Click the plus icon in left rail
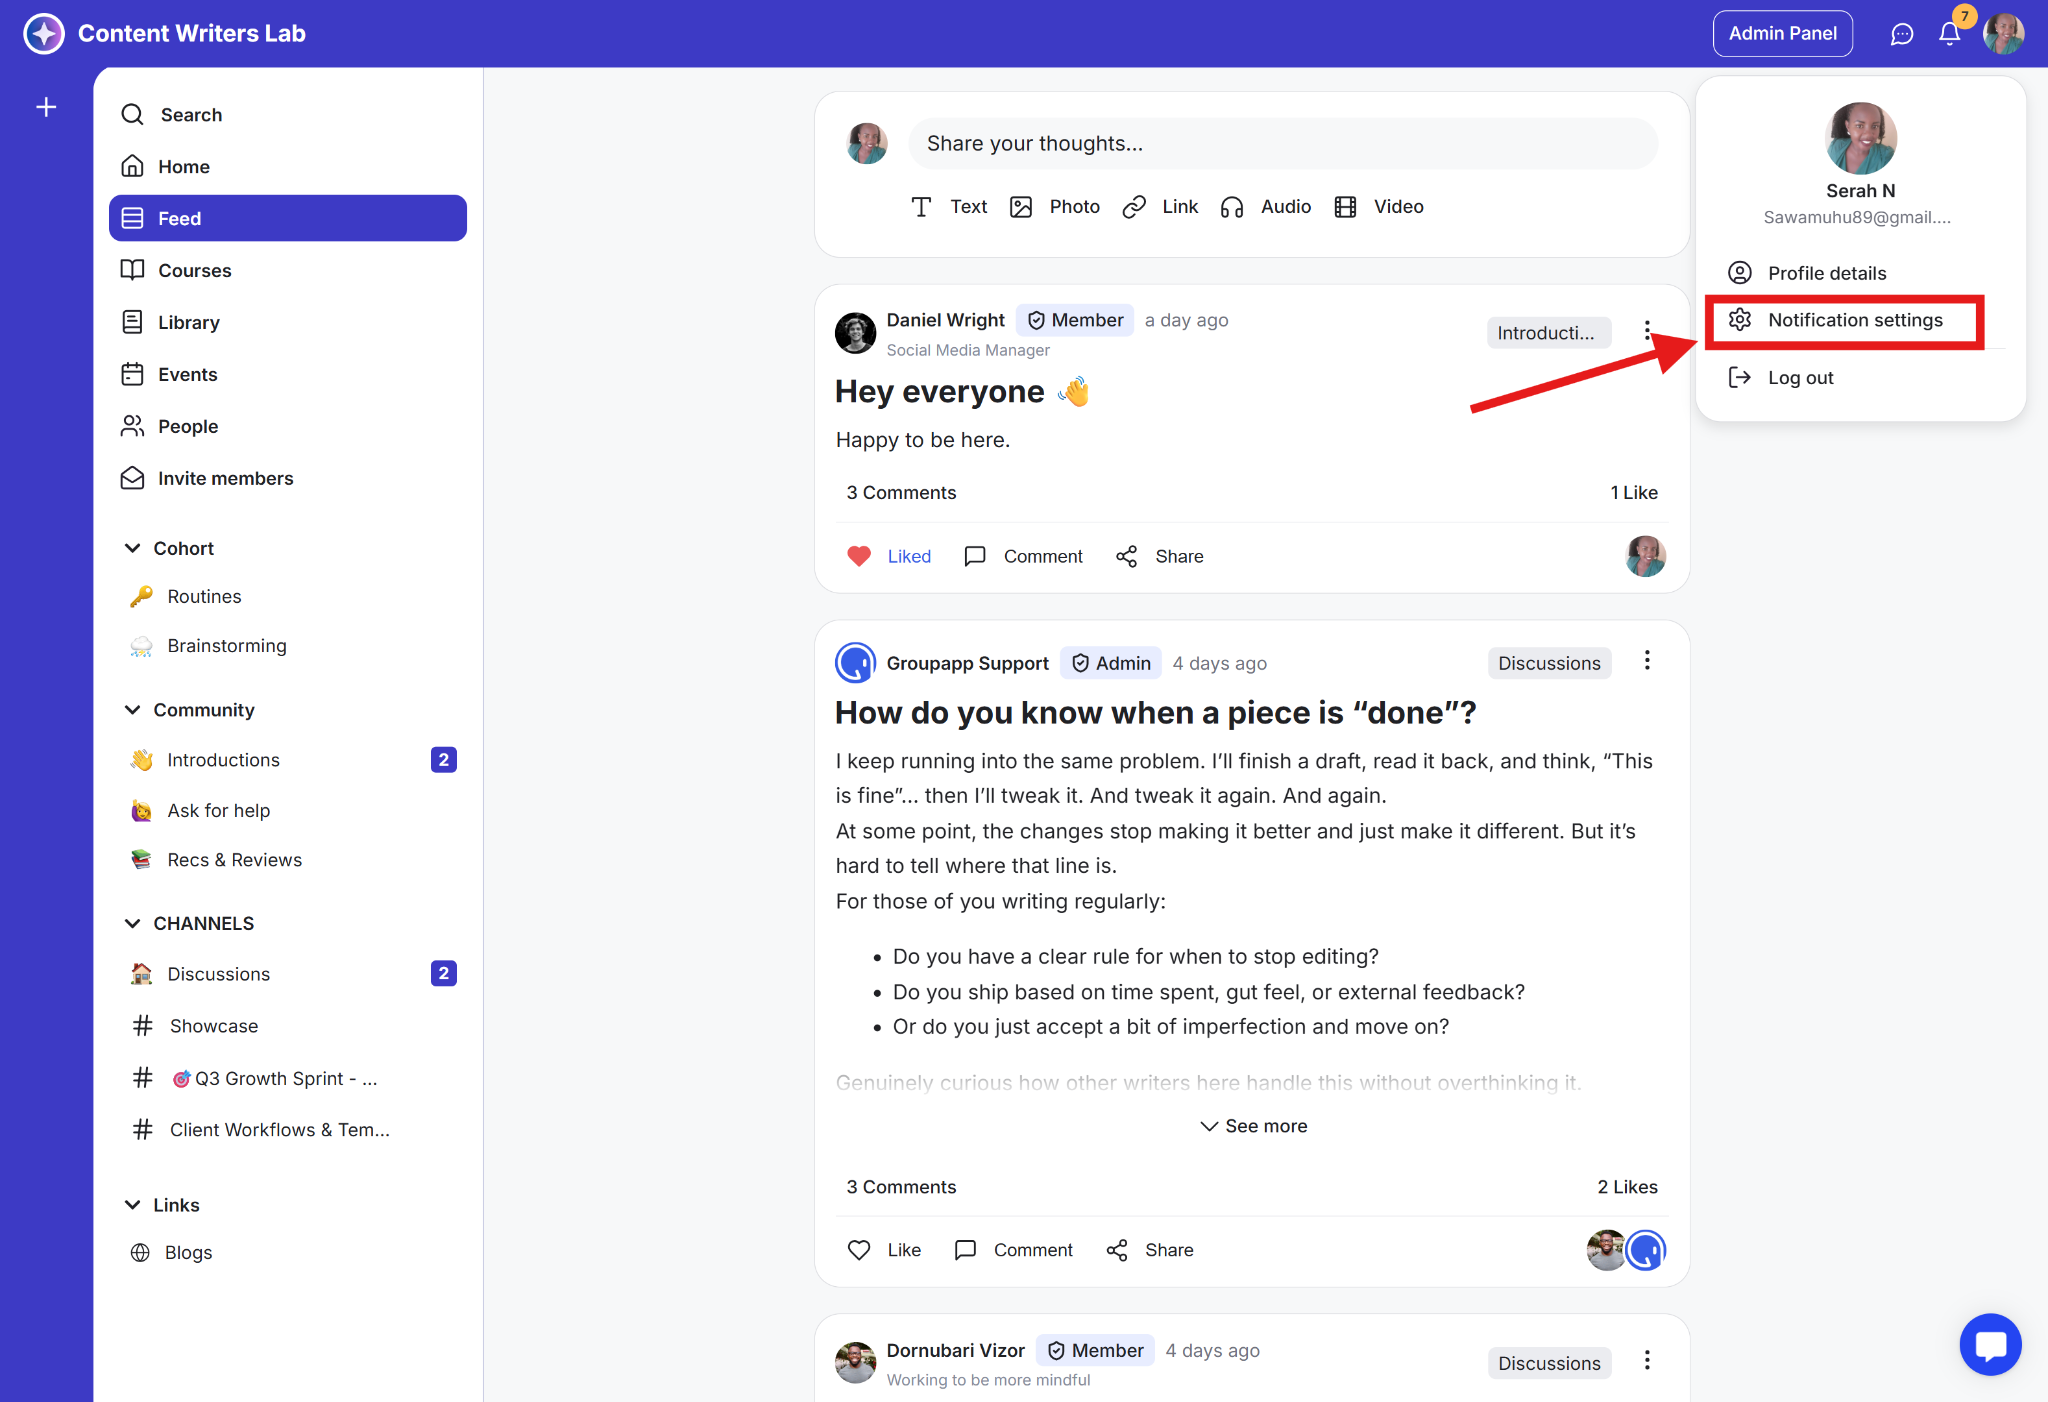 (x=46, y=107)
